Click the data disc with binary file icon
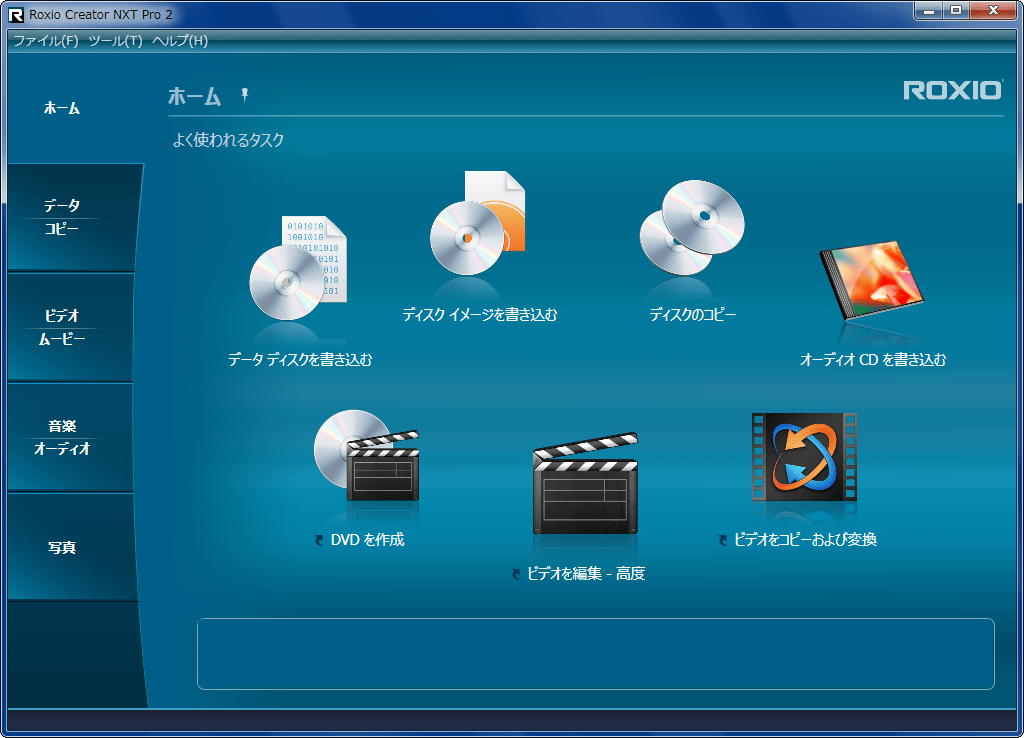 [x=298, y=268]
